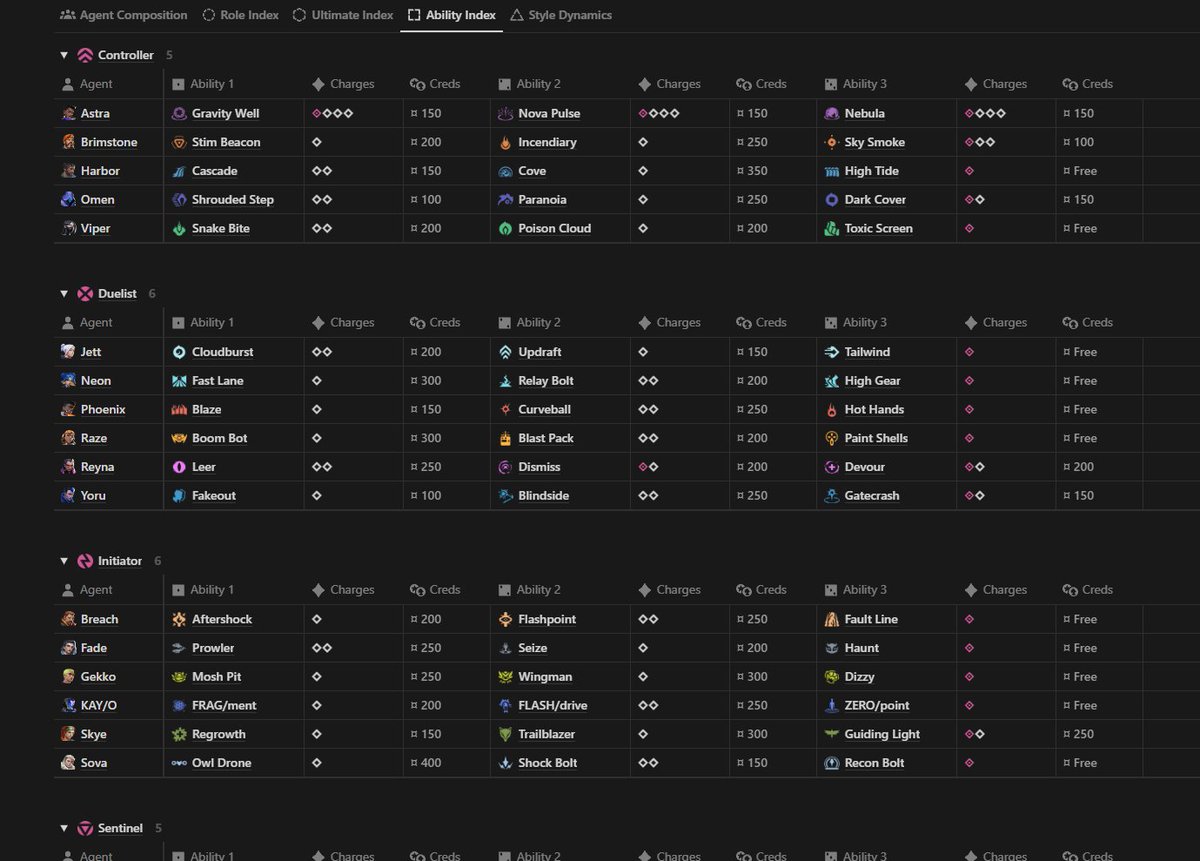Open the Role Index tab

point(240,15)
